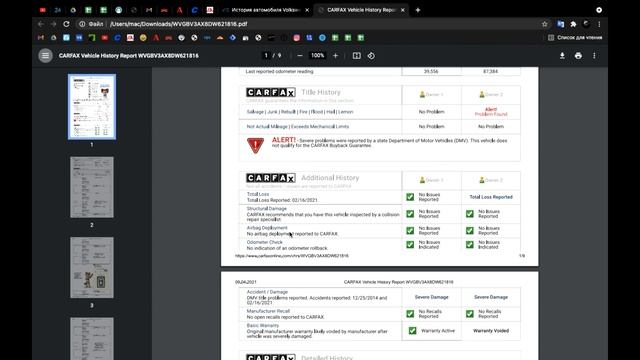Screen dimensions: 640x360
Task: Bookmark this page with the star
Action: 544,24
